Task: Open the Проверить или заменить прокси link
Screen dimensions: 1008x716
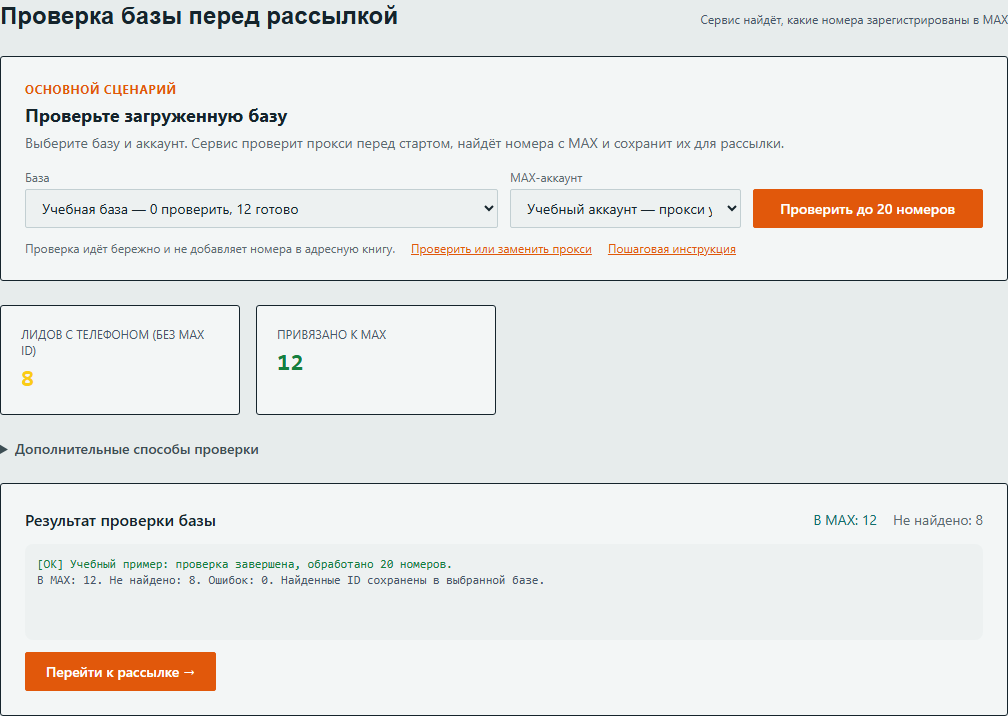Action: click(x=501, y=249)
